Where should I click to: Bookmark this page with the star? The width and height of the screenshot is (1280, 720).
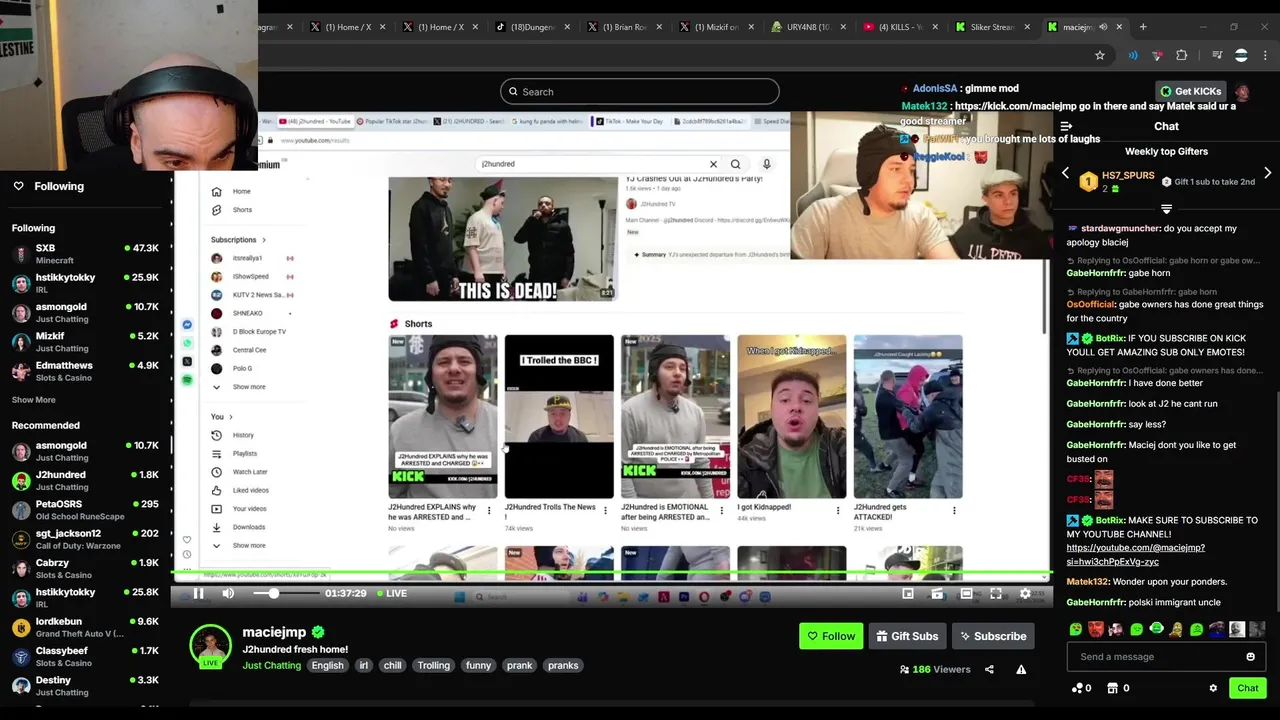[1100, 56]
